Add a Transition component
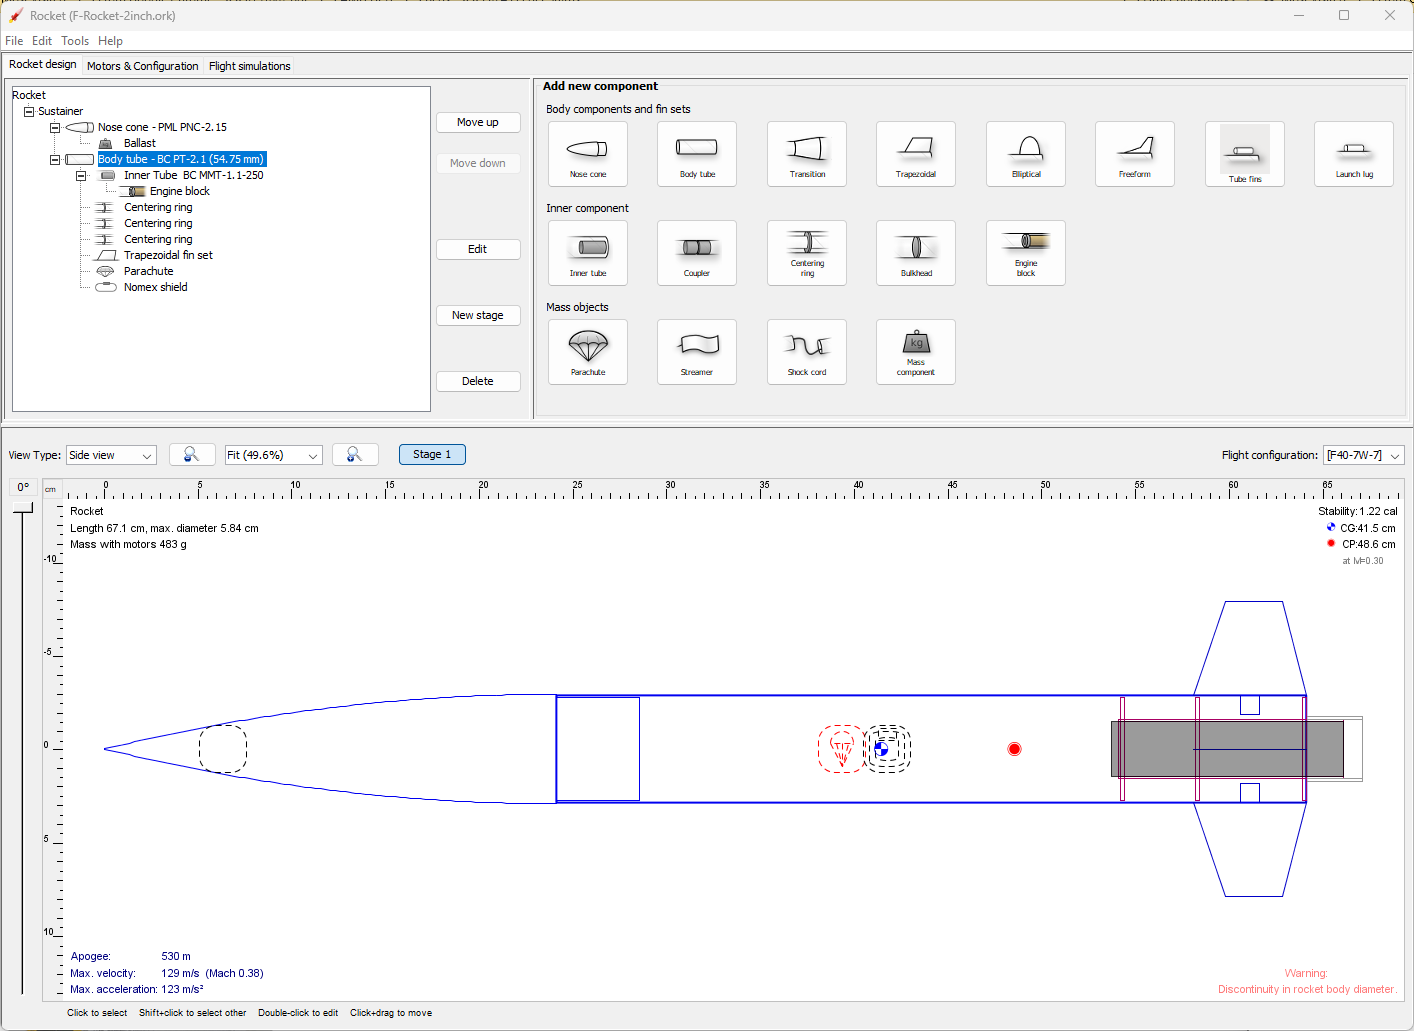Viewport: 1414px width, 1031px height. click(806, 154)
